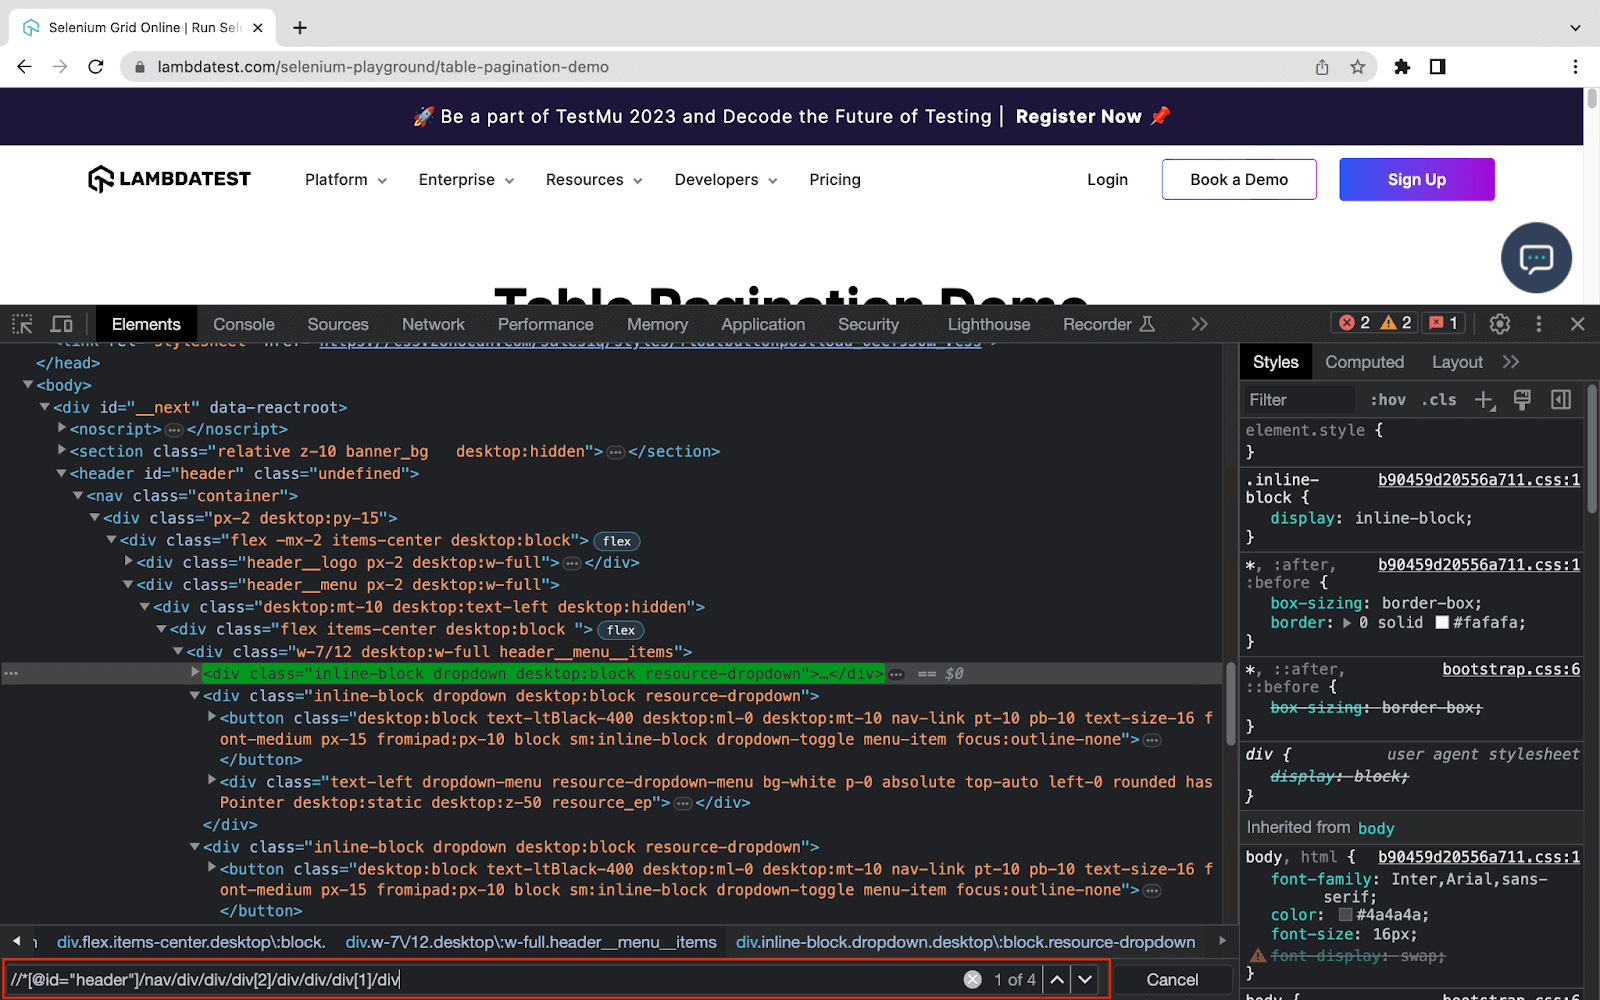Open the chat widget bubble
The height and width of the screenshot is (1000, 1600).
coord(1536,258)
